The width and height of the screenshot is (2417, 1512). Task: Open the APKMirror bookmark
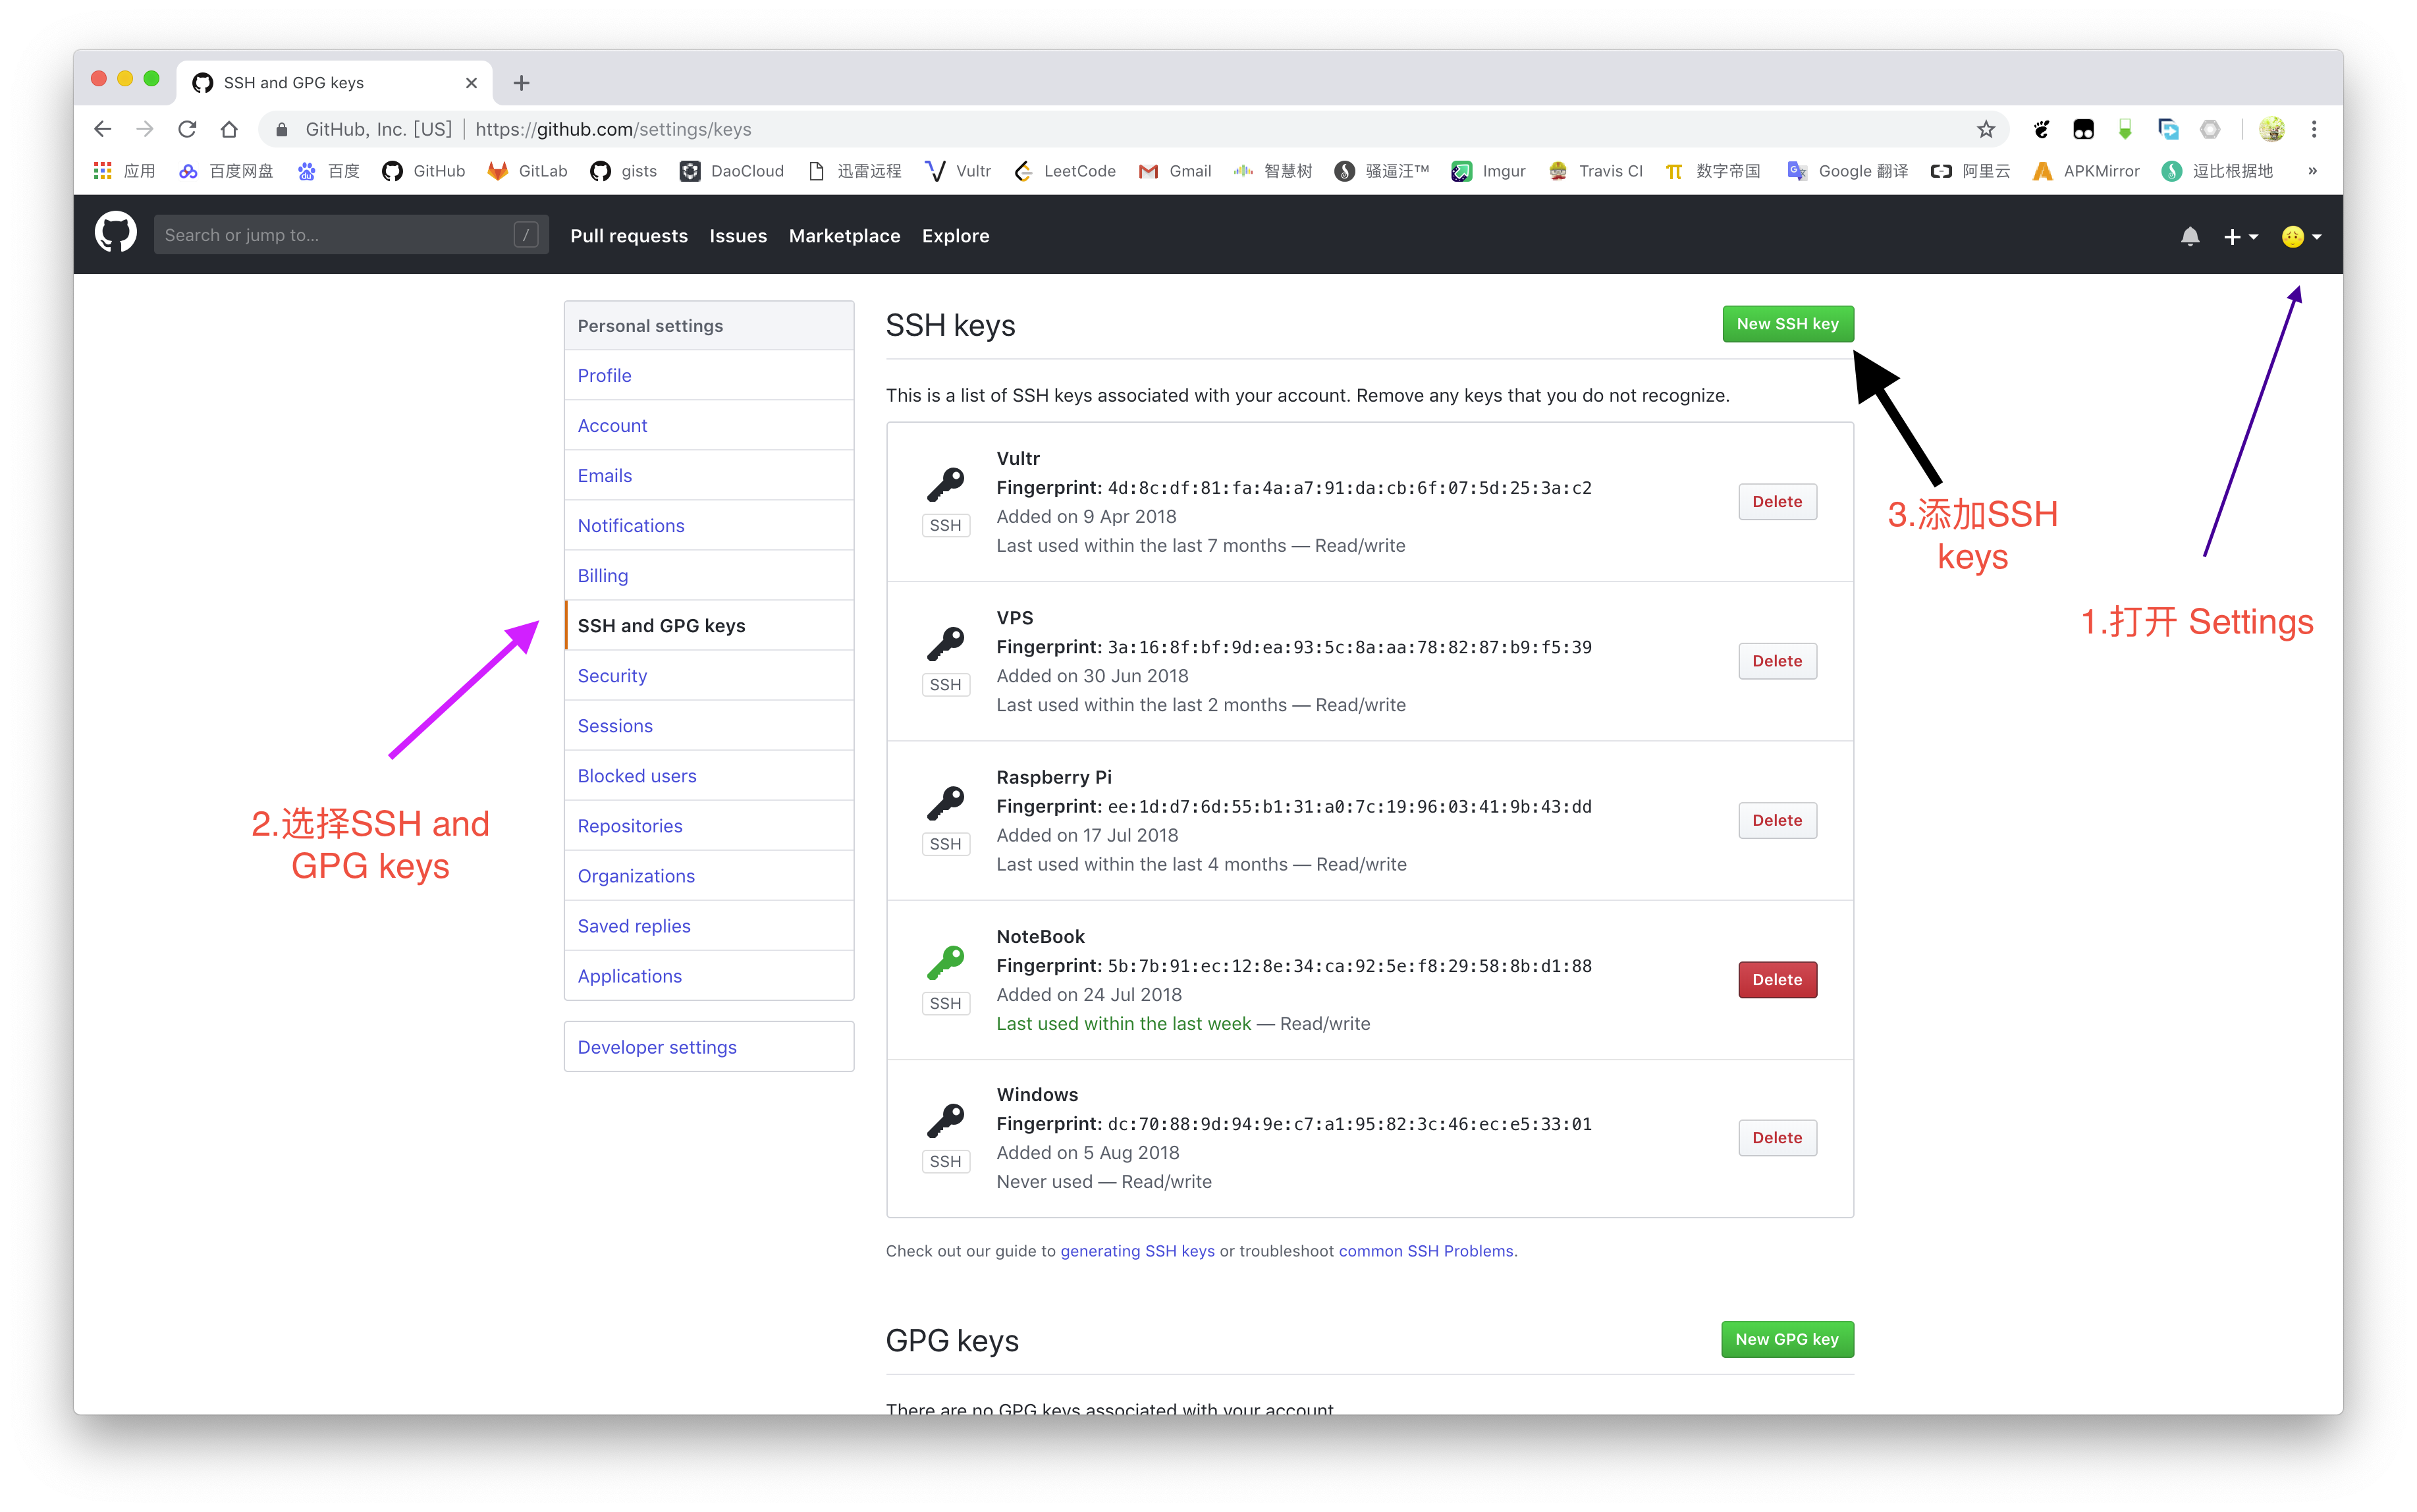(x=2086, y=171)
